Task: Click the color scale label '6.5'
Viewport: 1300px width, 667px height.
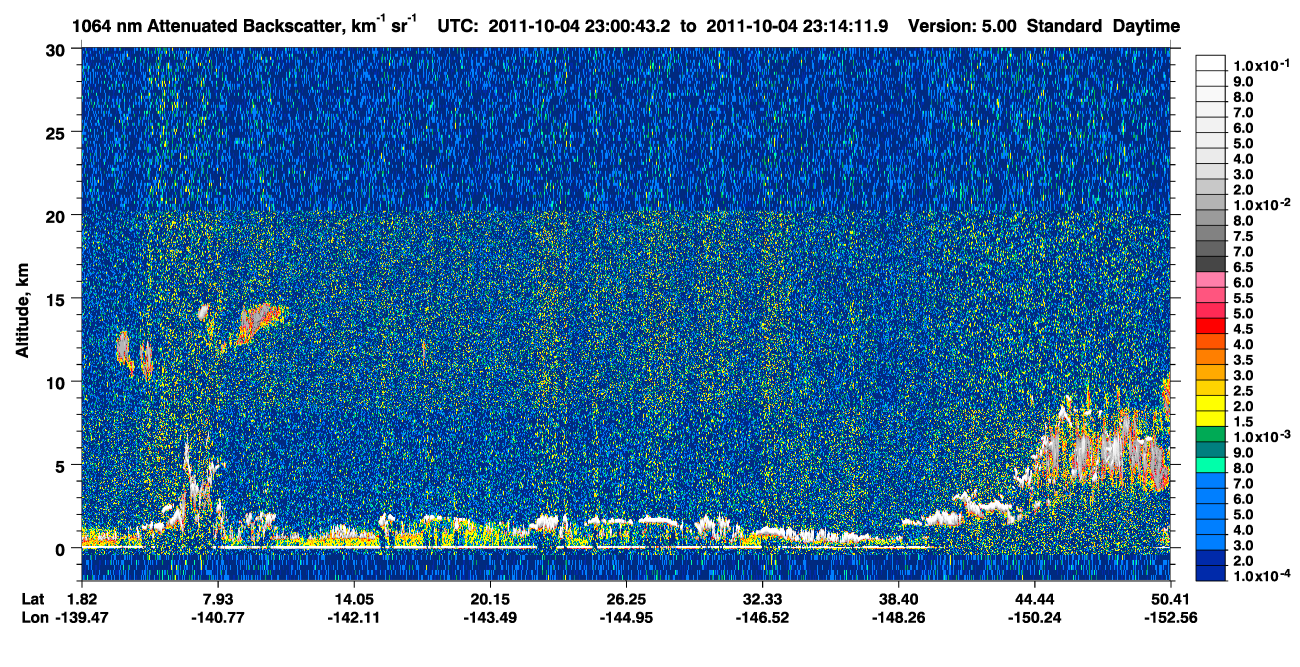Action: (1244, 268)
